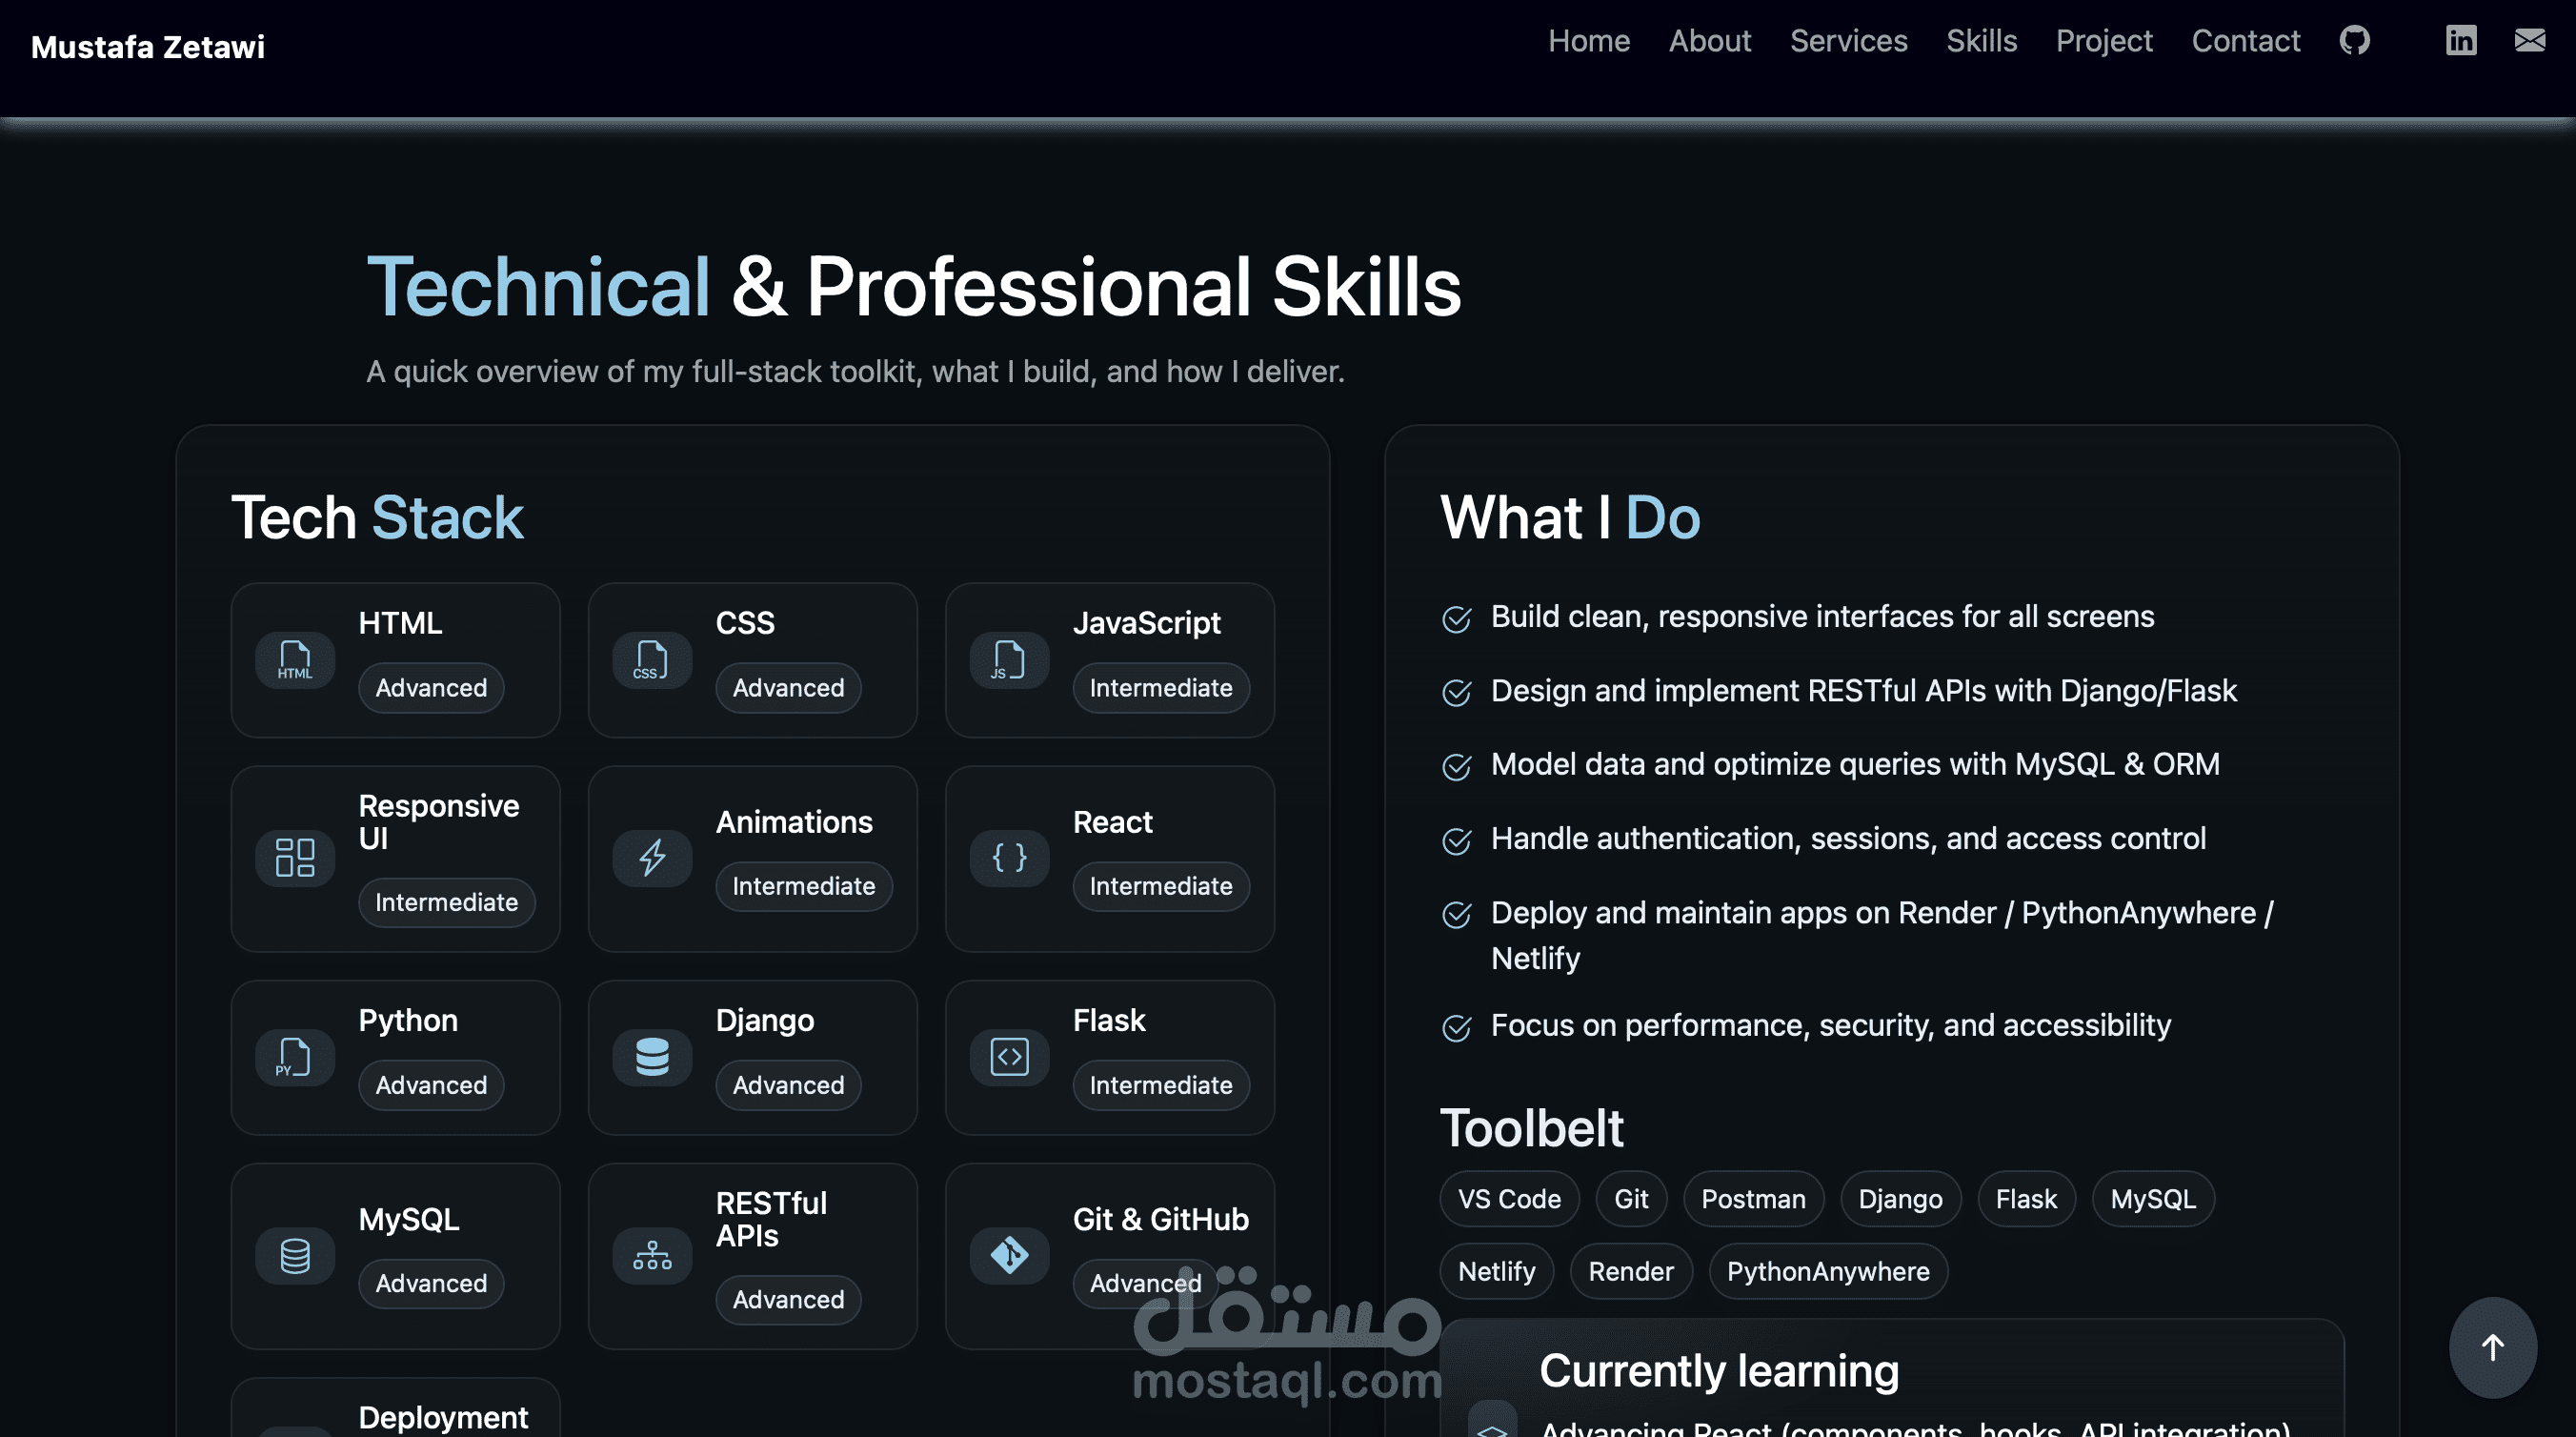Select the PythonAnywhere toolbelt tag
The width and height of the screenshot is (2576, 1437).
[x=1827, y=1271]
